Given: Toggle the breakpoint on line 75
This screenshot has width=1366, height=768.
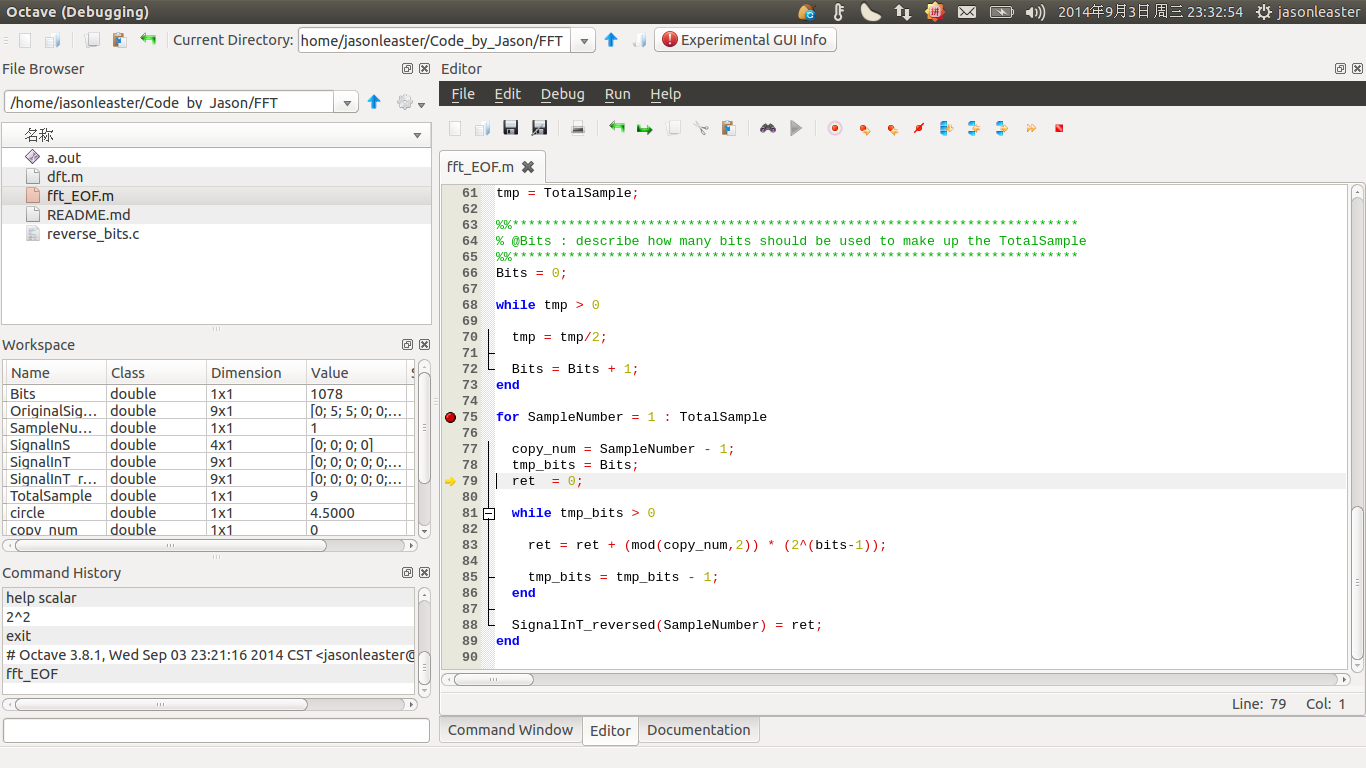Looking at the screenshot, I should [x=450, y=417].
